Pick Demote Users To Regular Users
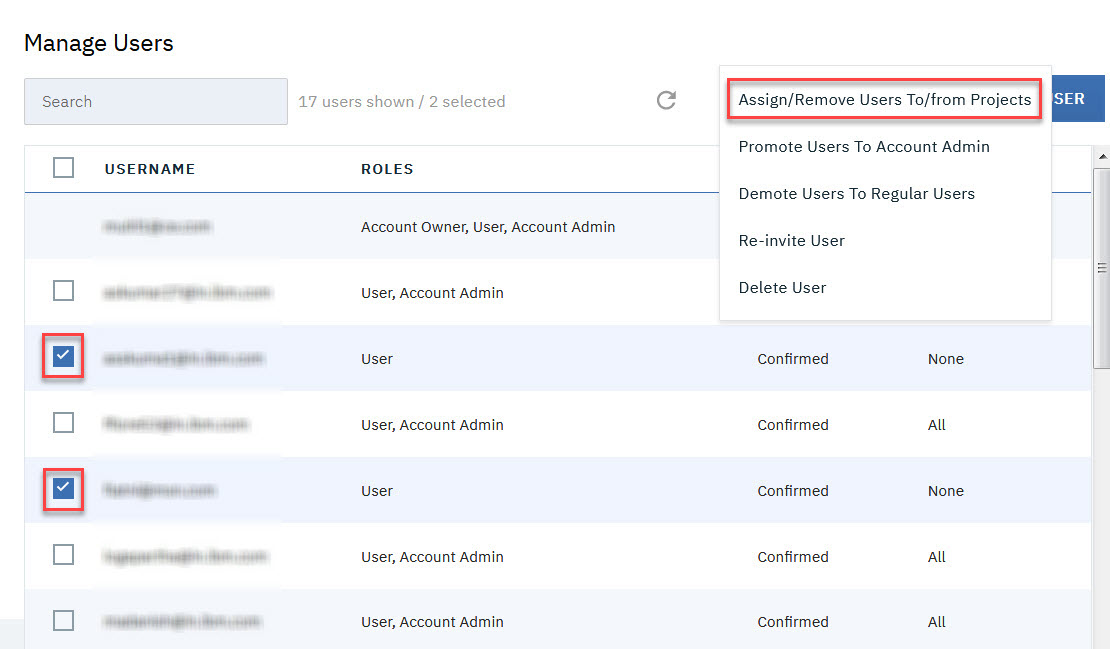Image resolution: width=1110 pixels, height=649 pixels. (856, 194)
